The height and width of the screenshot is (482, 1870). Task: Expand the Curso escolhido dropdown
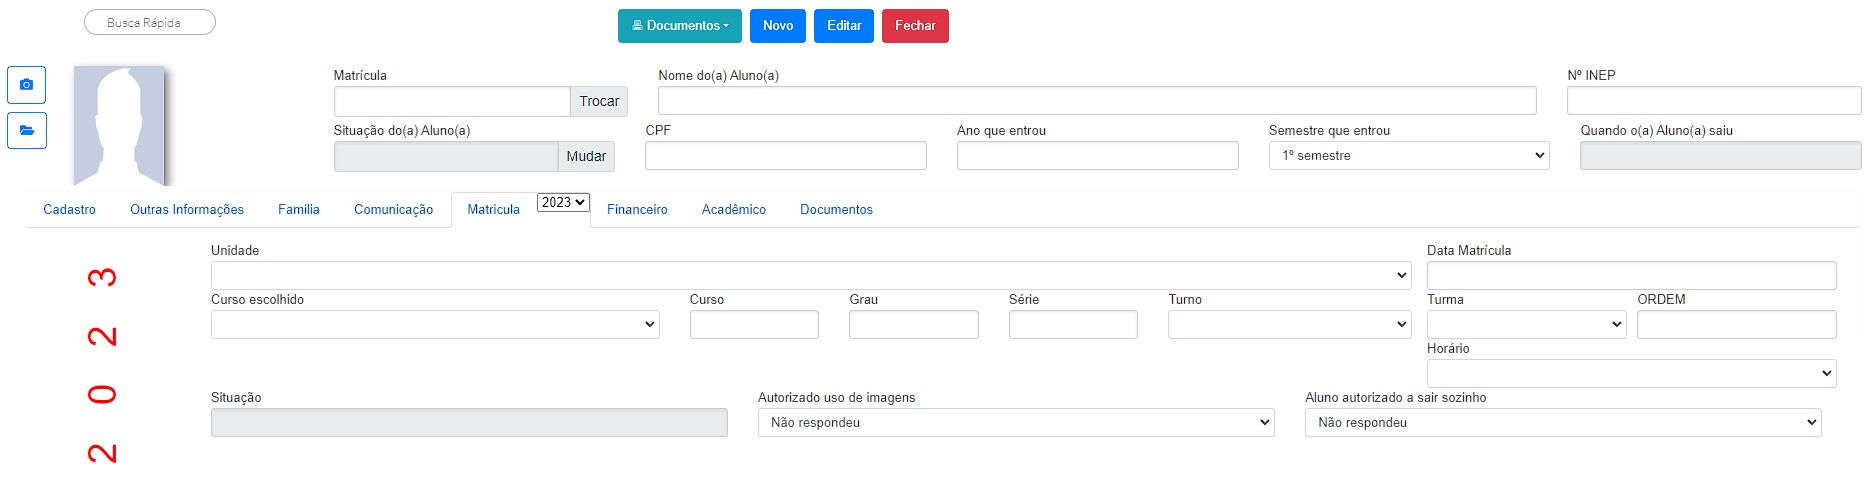click(435, 324)
